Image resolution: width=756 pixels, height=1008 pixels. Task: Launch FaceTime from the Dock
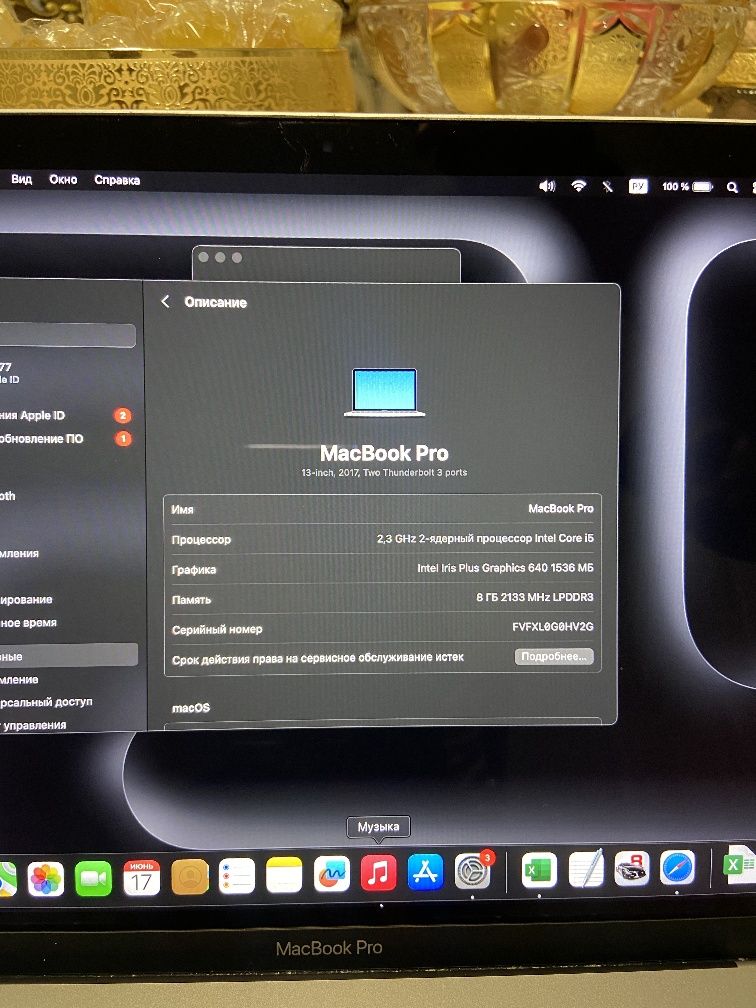(94, 878)
